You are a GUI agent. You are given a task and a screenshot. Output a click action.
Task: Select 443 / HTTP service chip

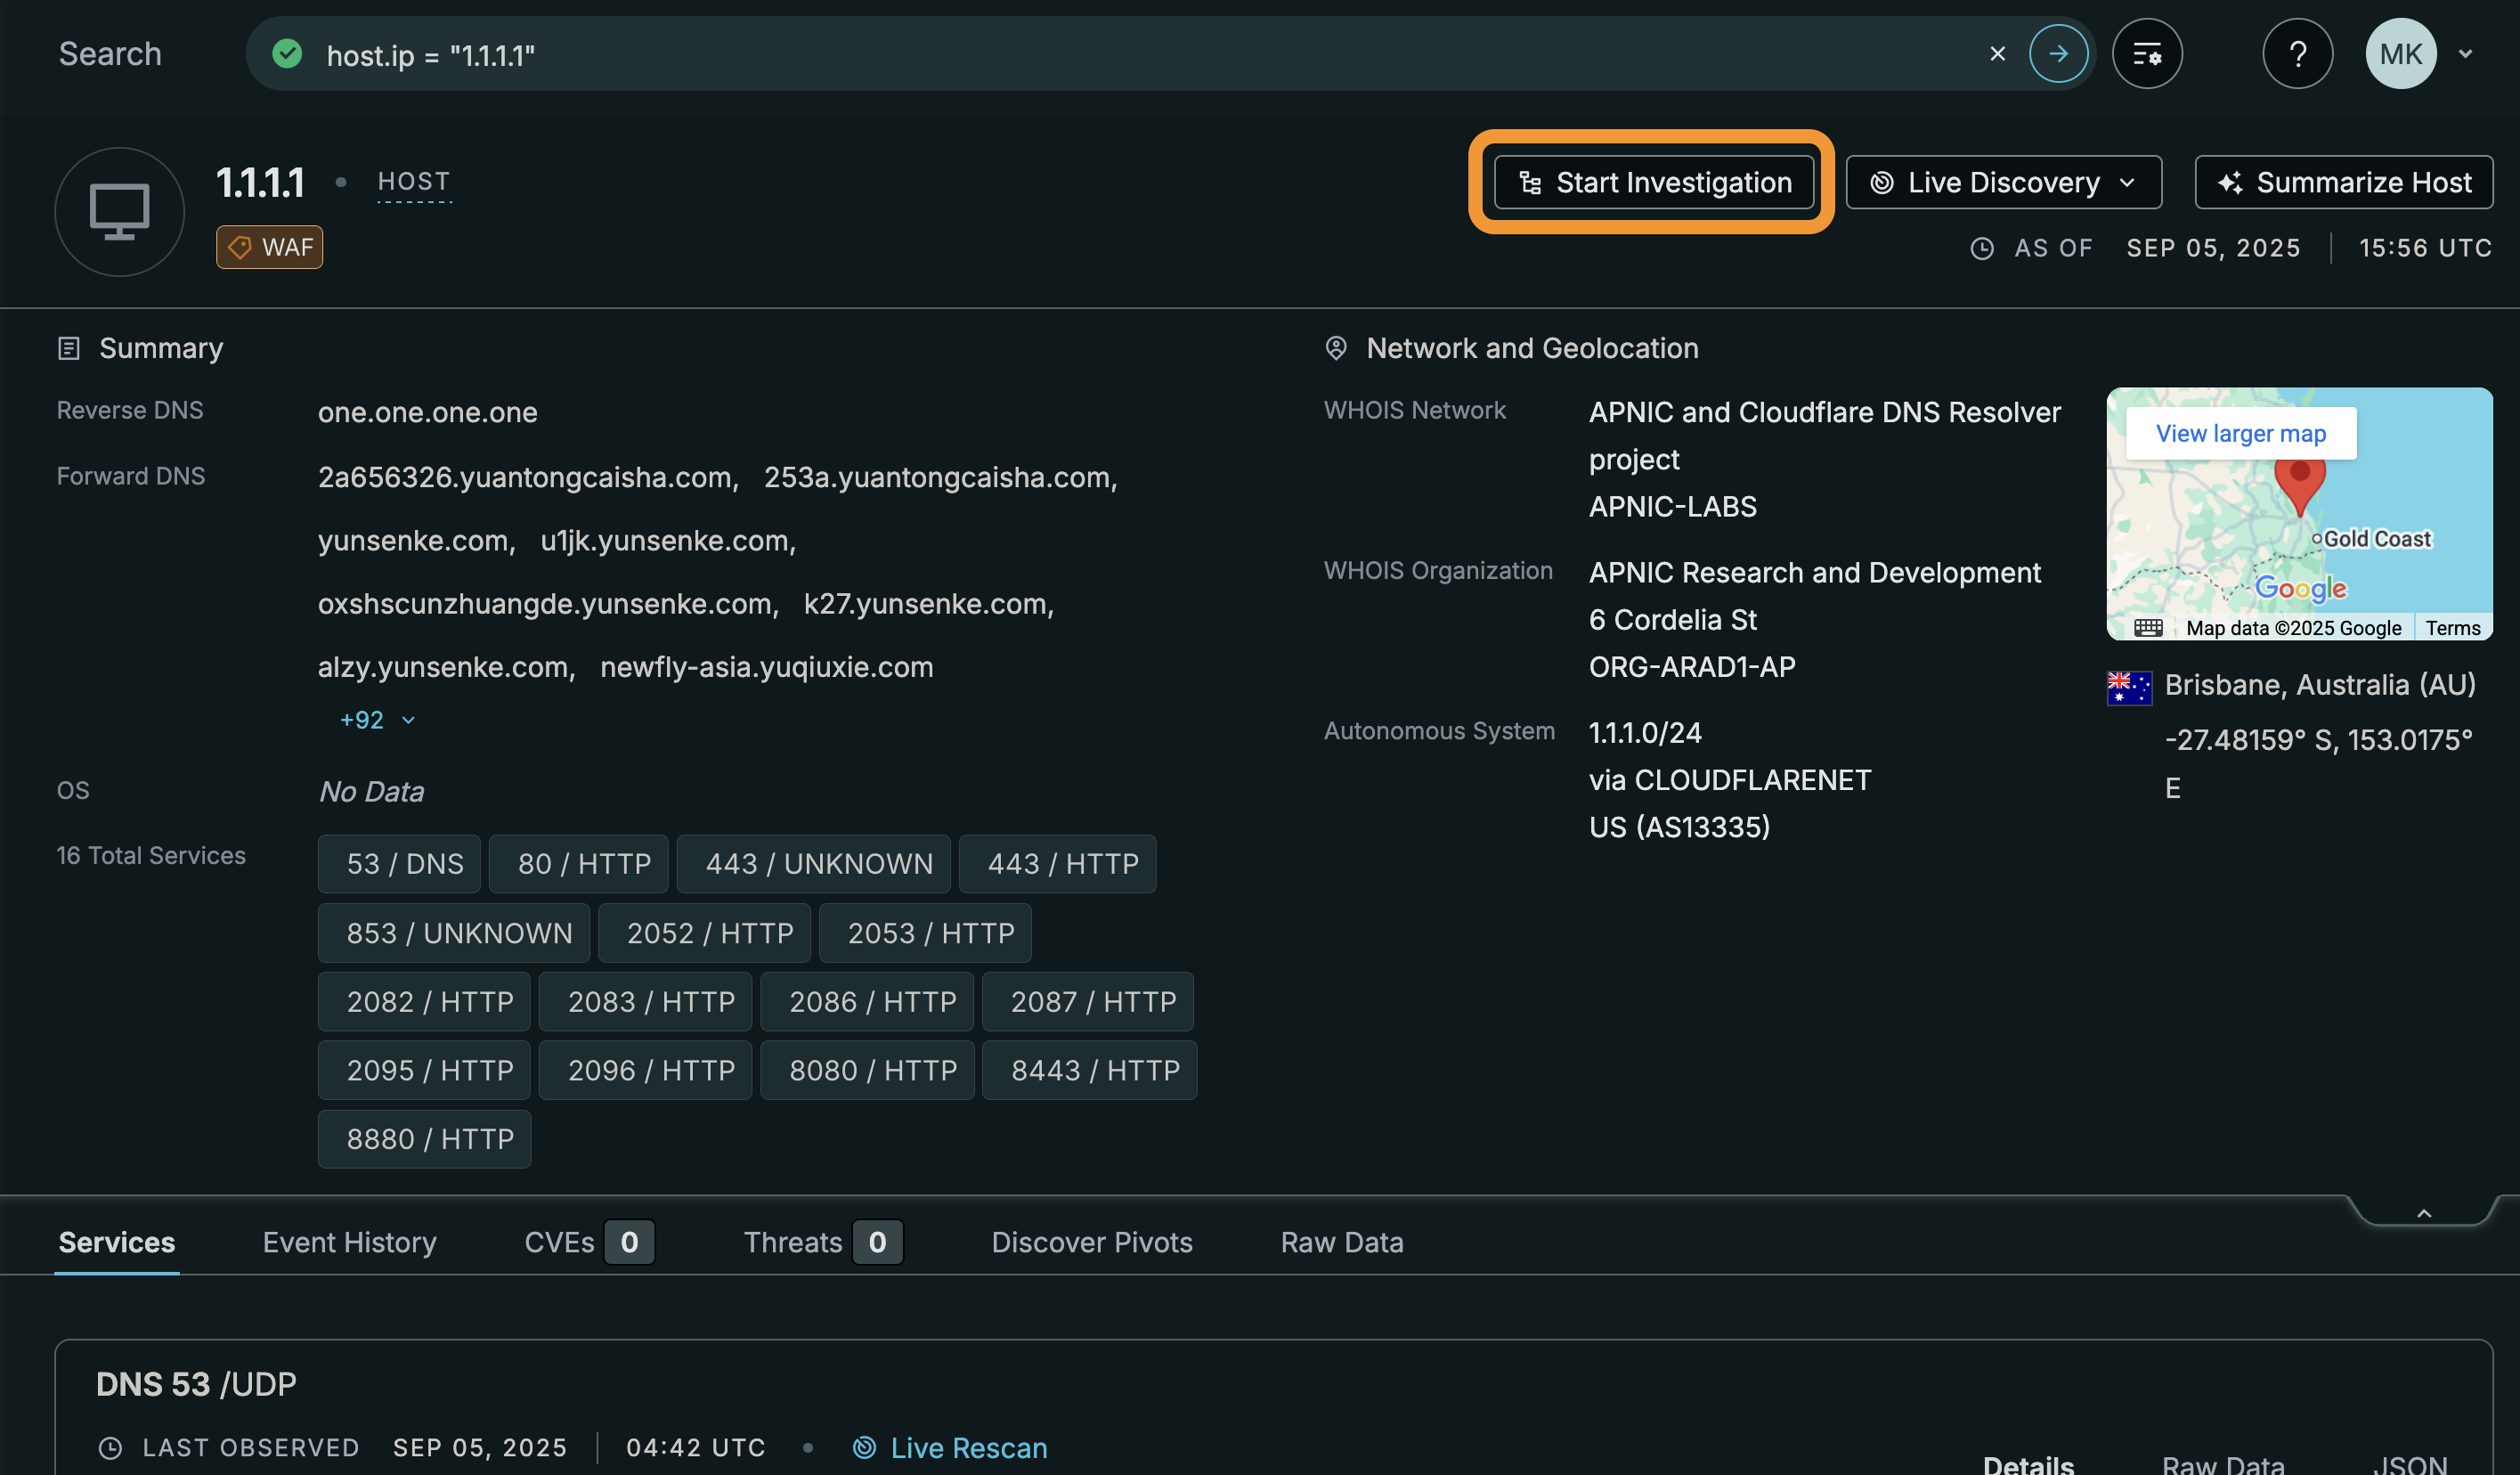click(x=1057, y=864)
